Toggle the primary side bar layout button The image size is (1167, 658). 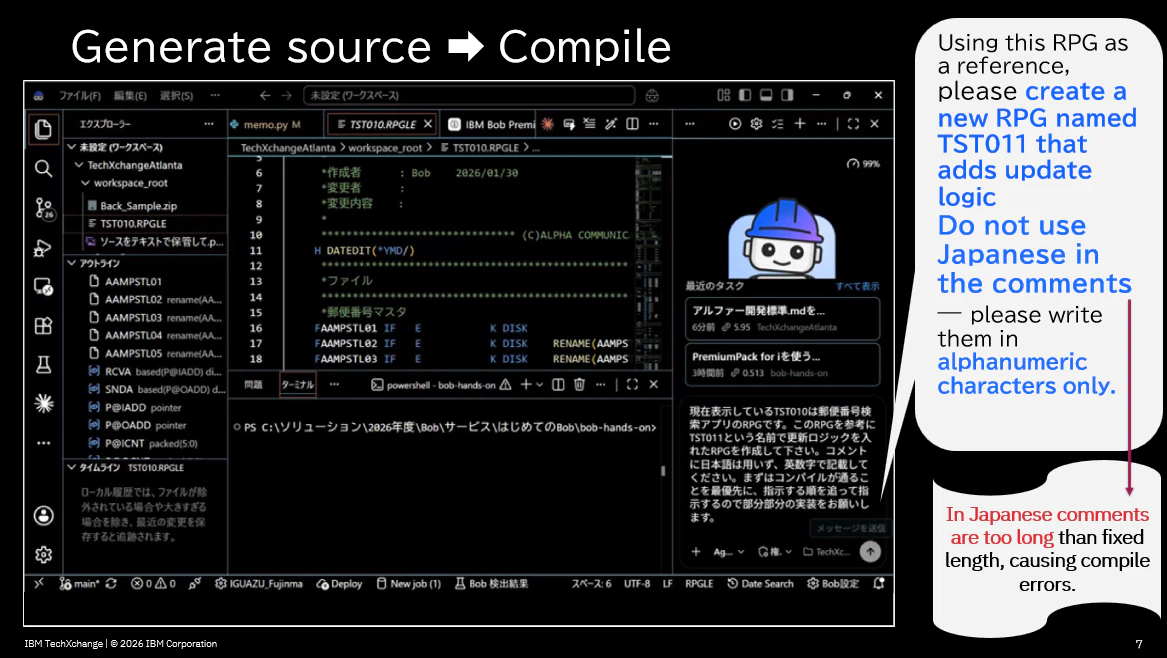(744, 95)
